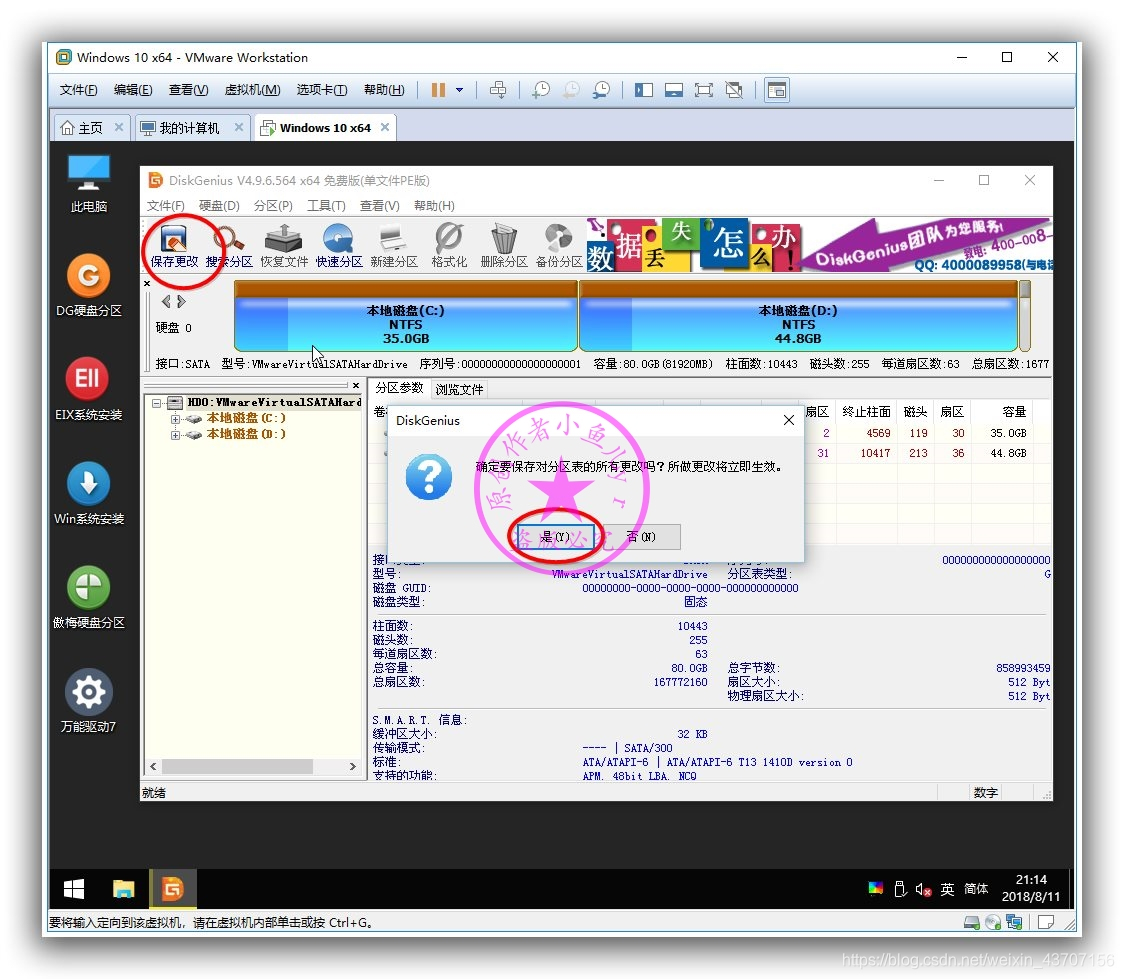
Task: Click the VMware show library sidebar icon
Action: click(x=644, y=90)
